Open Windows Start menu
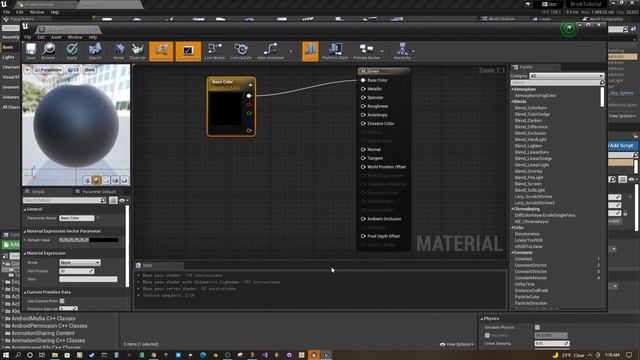Screen dimensions: 640x360 (6, 355)
